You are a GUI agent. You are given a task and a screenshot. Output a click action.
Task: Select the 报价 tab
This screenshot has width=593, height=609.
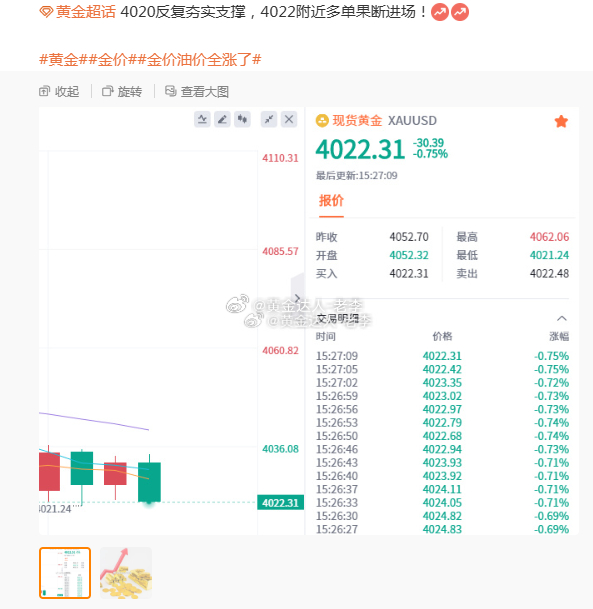point(331,201)
